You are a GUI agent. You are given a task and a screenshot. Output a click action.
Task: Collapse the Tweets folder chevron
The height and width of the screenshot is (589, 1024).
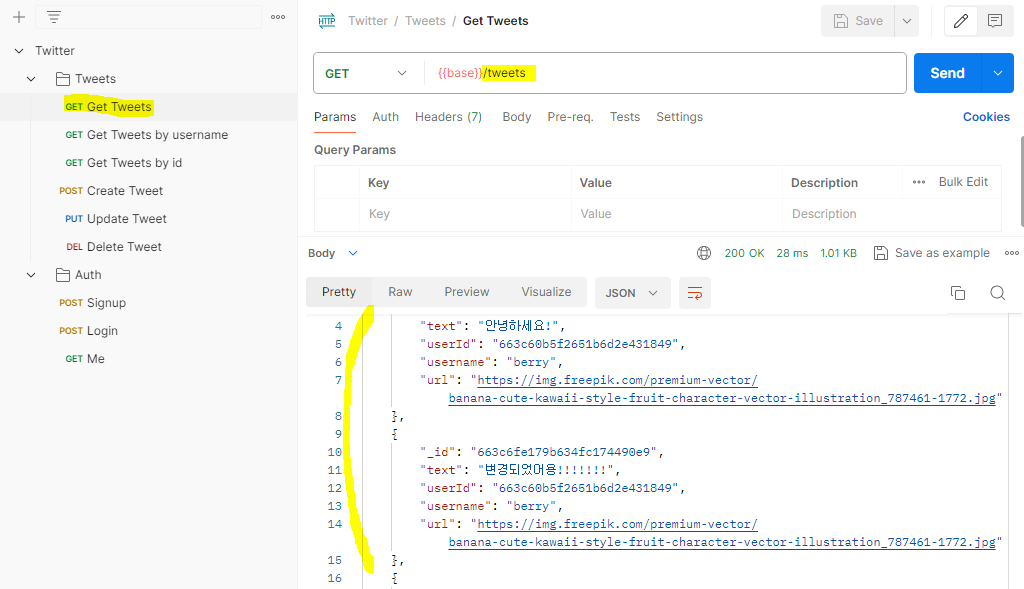pyautogui.click(x=31, y=79)
